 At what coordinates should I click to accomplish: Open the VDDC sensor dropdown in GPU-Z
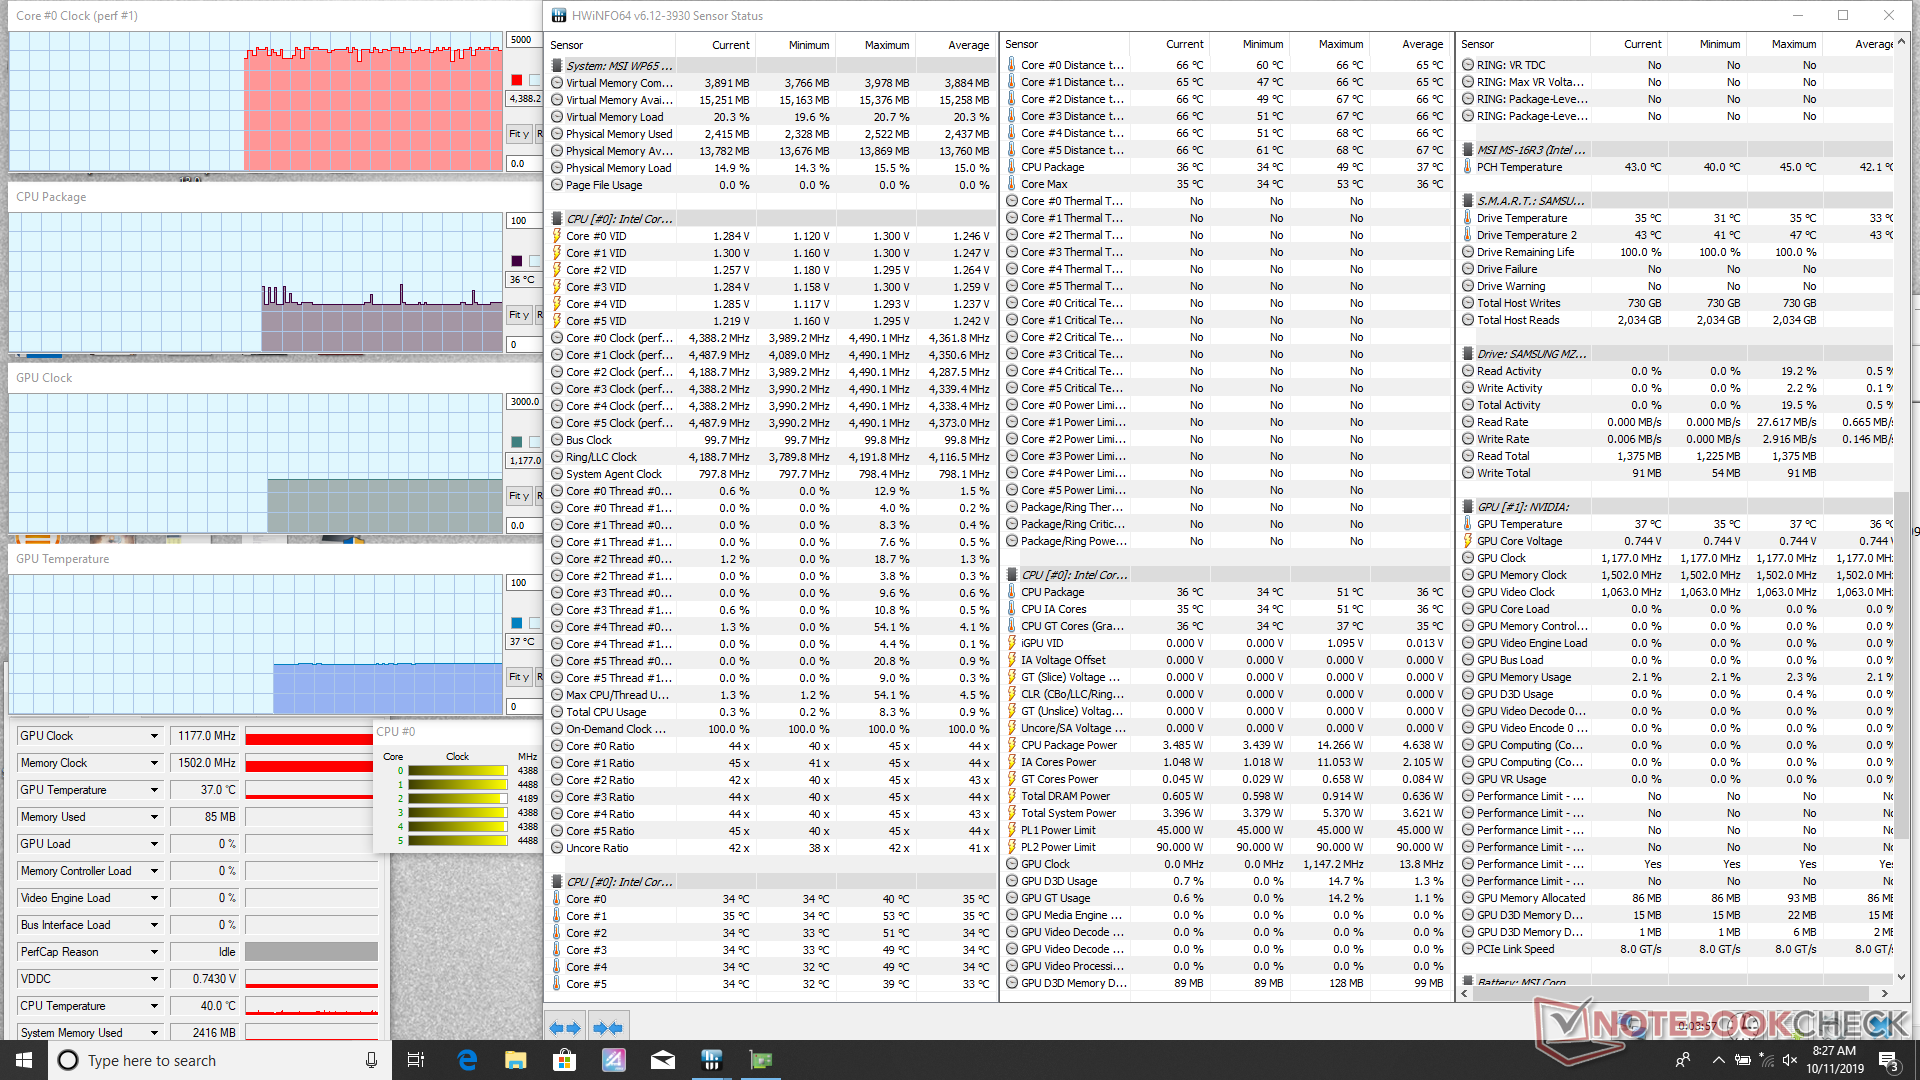(154, 979)
